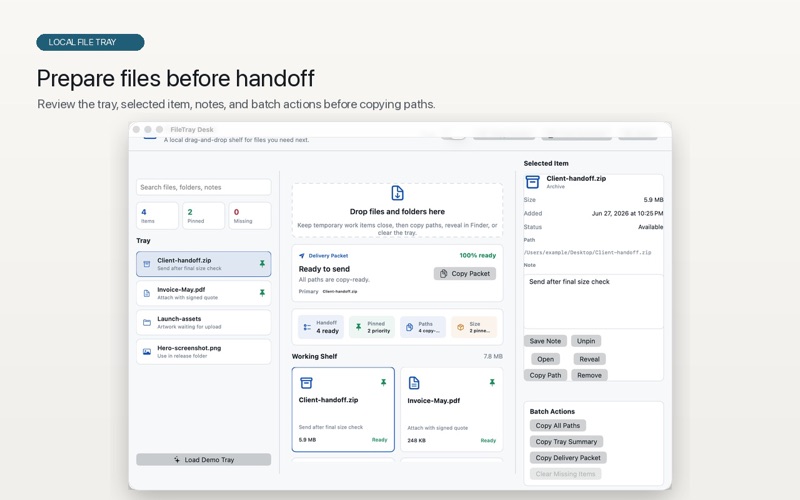Click the 0 Missing stat card

tap(249, 216)
